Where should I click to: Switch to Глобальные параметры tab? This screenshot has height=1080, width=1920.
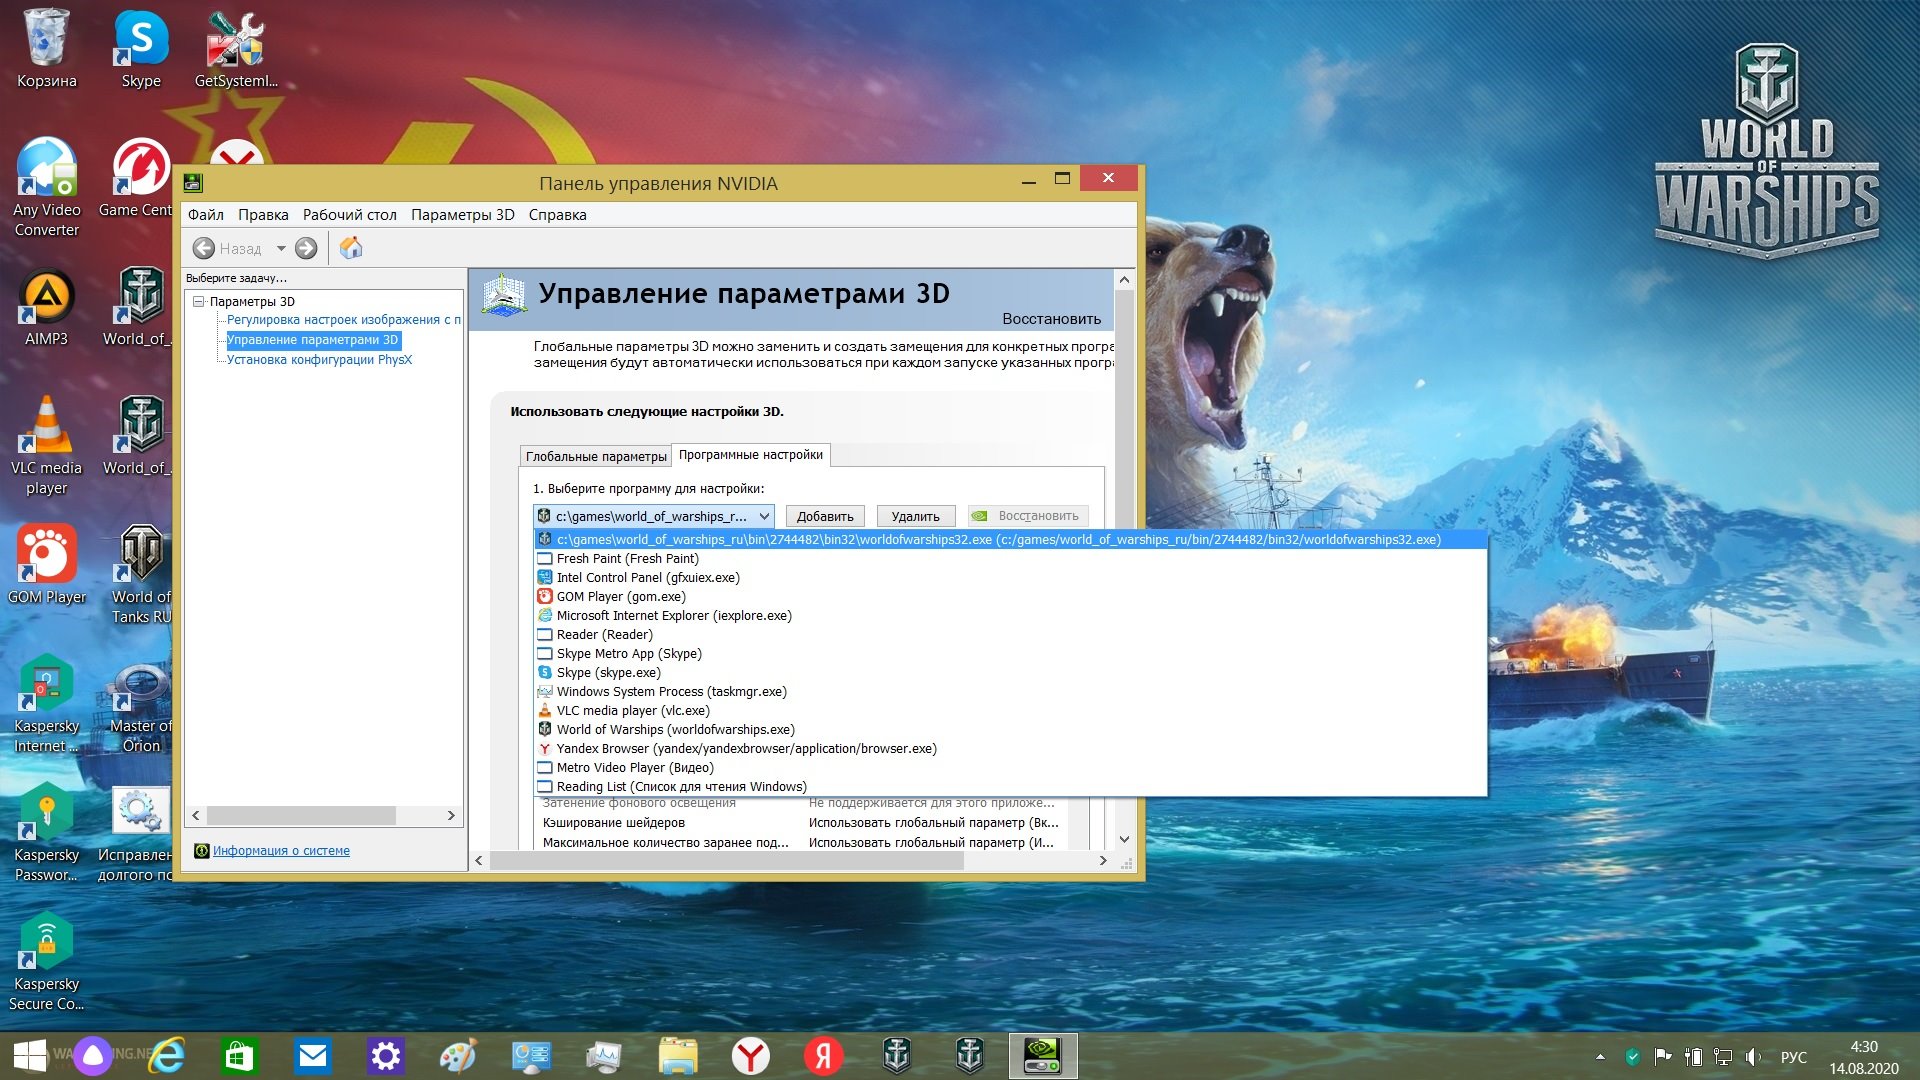(596, 456)
